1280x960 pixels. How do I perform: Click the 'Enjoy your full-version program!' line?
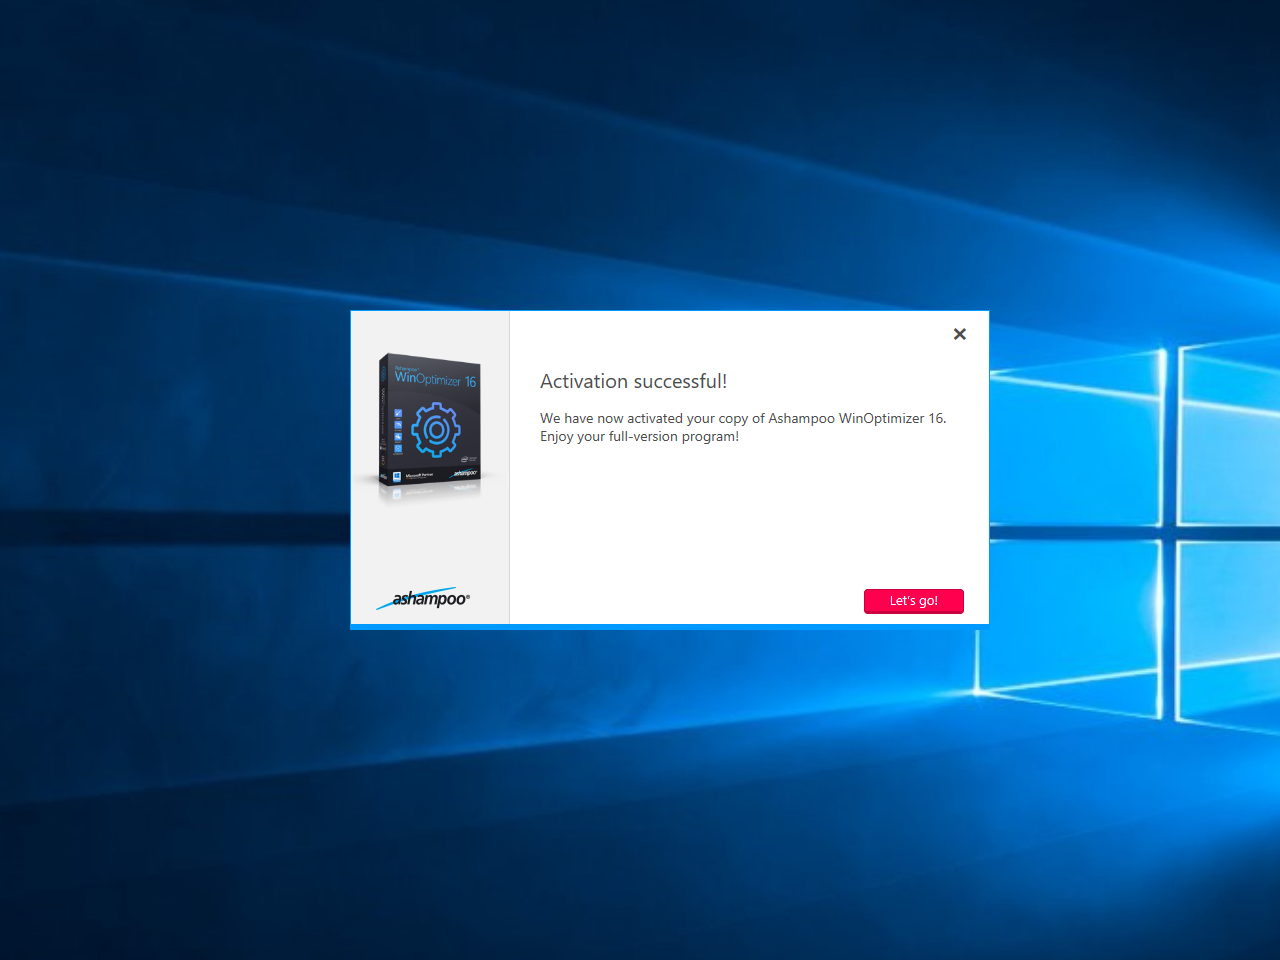point(639,436)
